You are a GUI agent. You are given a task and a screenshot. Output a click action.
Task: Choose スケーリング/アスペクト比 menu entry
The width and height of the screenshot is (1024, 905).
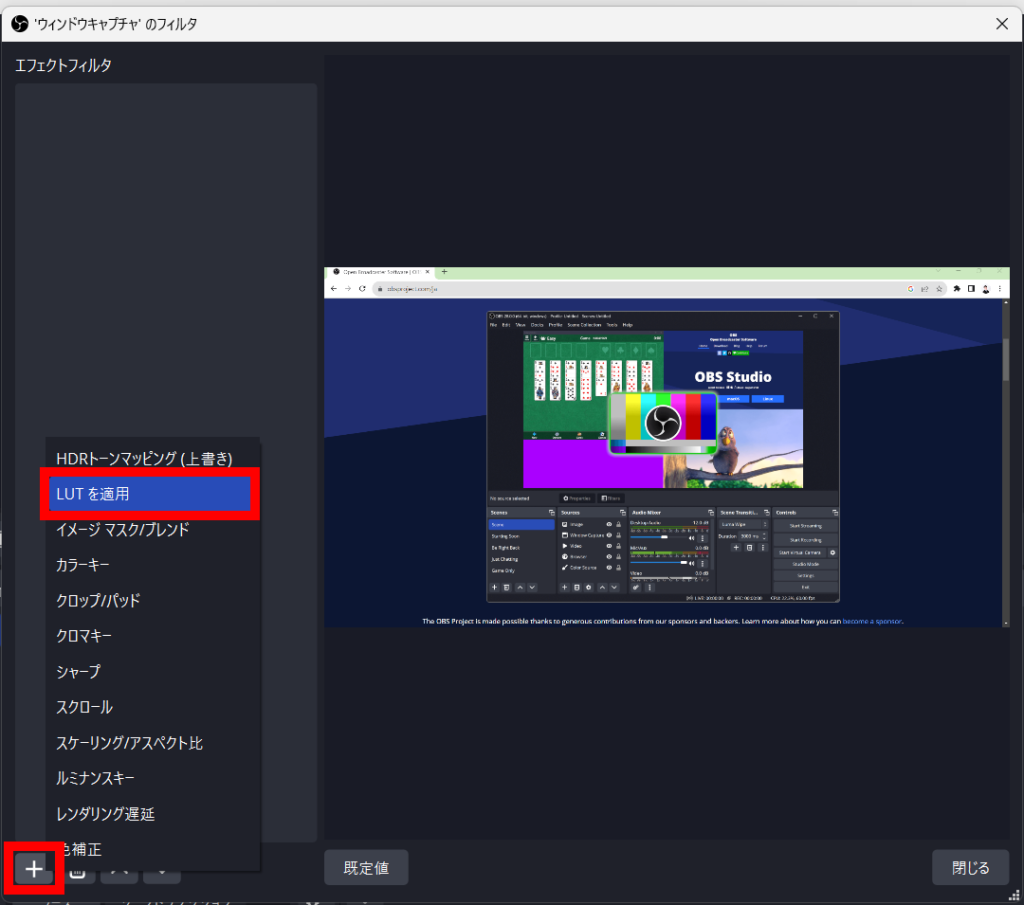[x=130, y=743]
